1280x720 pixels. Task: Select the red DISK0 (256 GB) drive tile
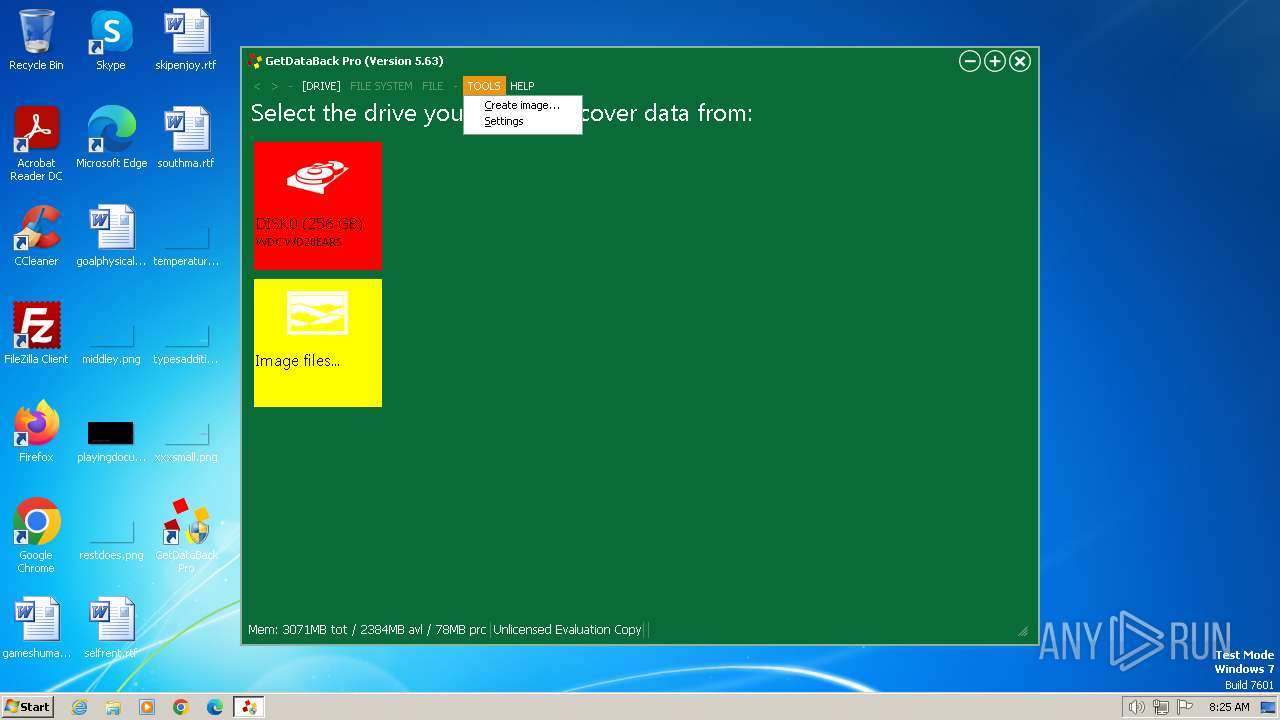[318, 206]
